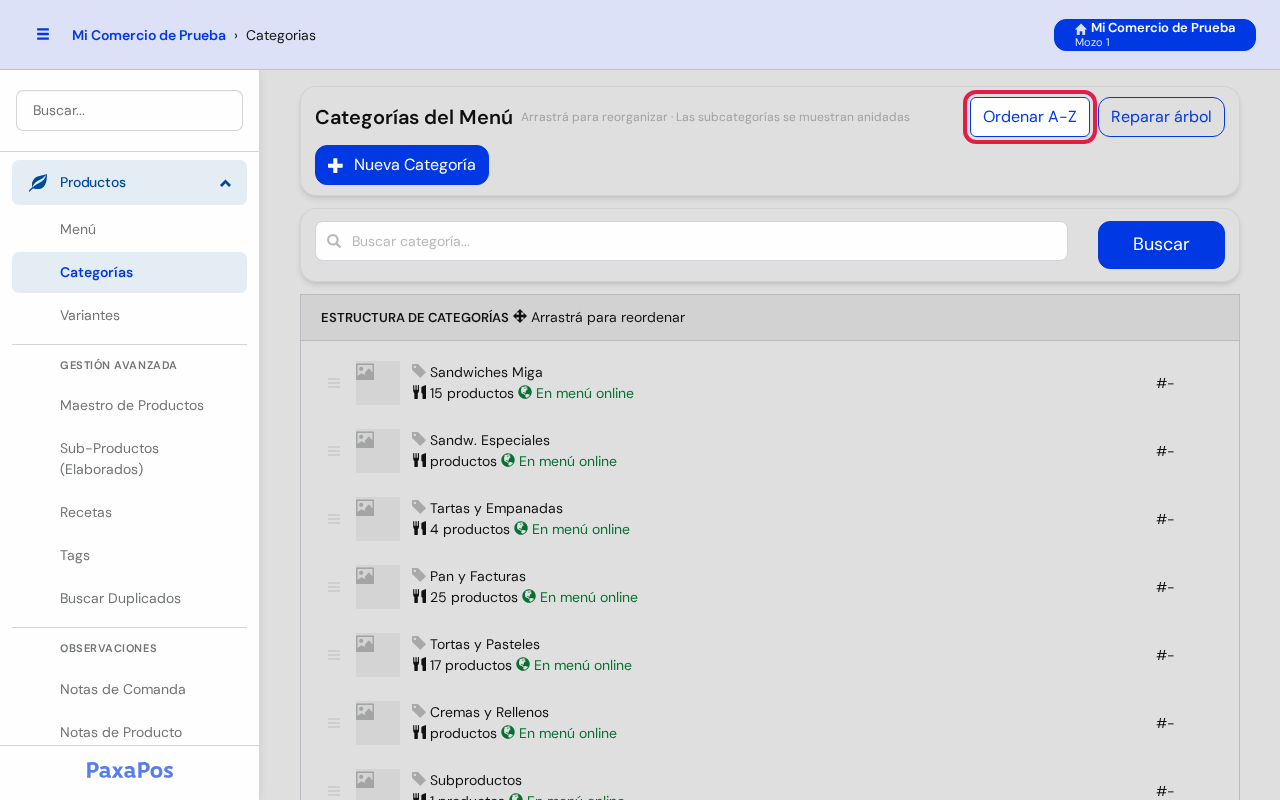Screen dimensions: 1280x800
Task: Click the blue Buscar button
Action: (x=1161, y=245)
